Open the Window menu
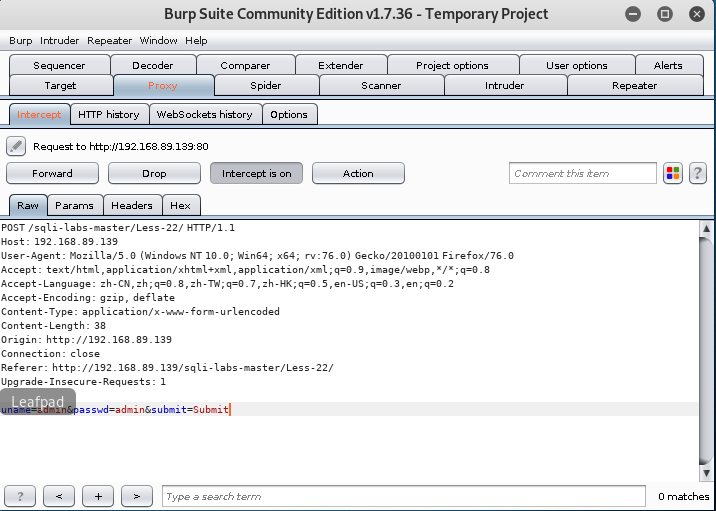The height and width of the screenshot is (511, 716). (x=158, y=41)
